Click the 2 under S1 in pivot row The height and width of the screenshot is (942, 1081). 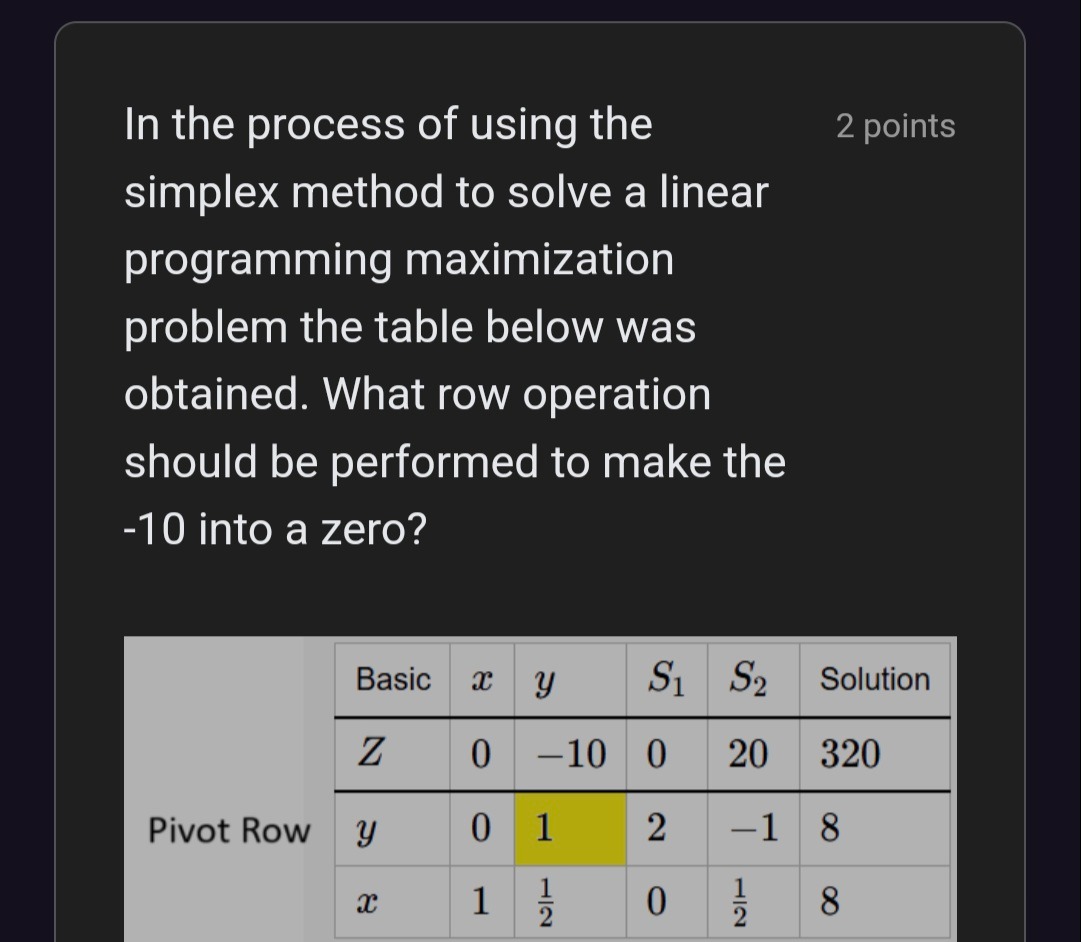656,828
